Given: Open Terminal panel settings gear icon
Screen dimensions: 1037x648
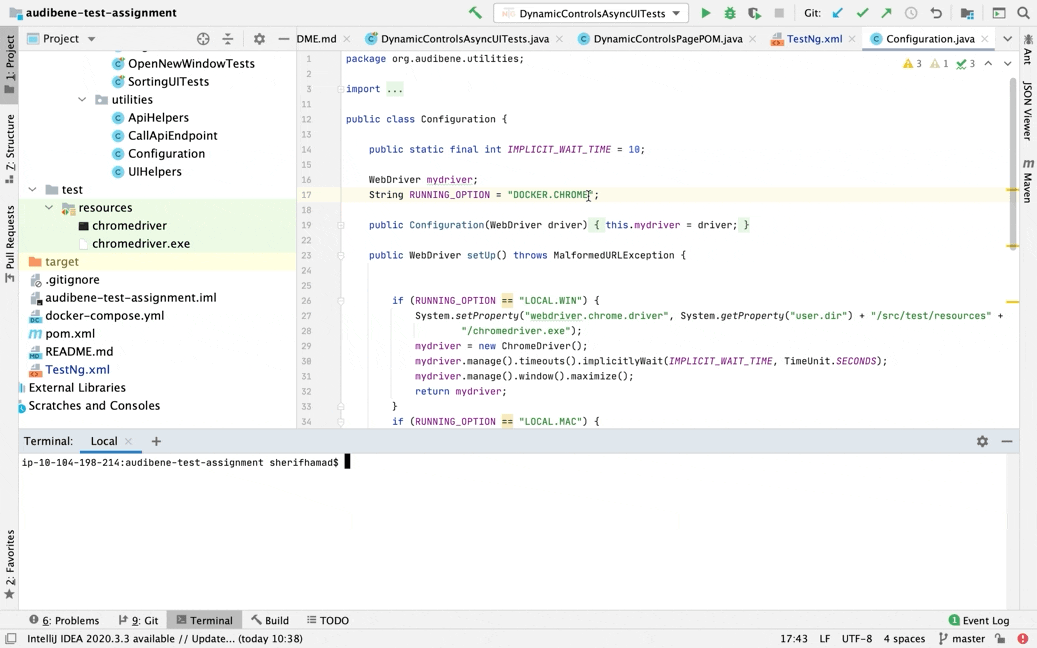Looking at the screenshot, I should (x=982, y=441).
